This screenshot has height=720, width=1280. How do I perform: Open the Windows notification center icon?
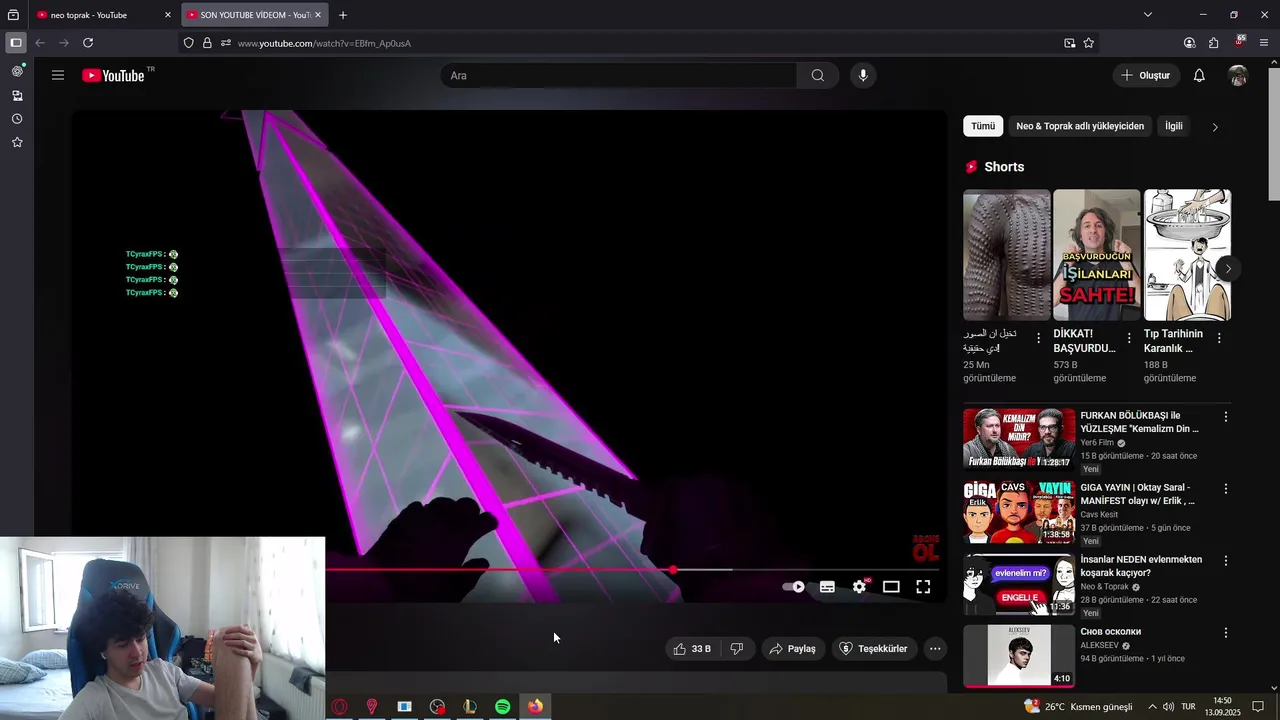click(x=1258, y=707)
